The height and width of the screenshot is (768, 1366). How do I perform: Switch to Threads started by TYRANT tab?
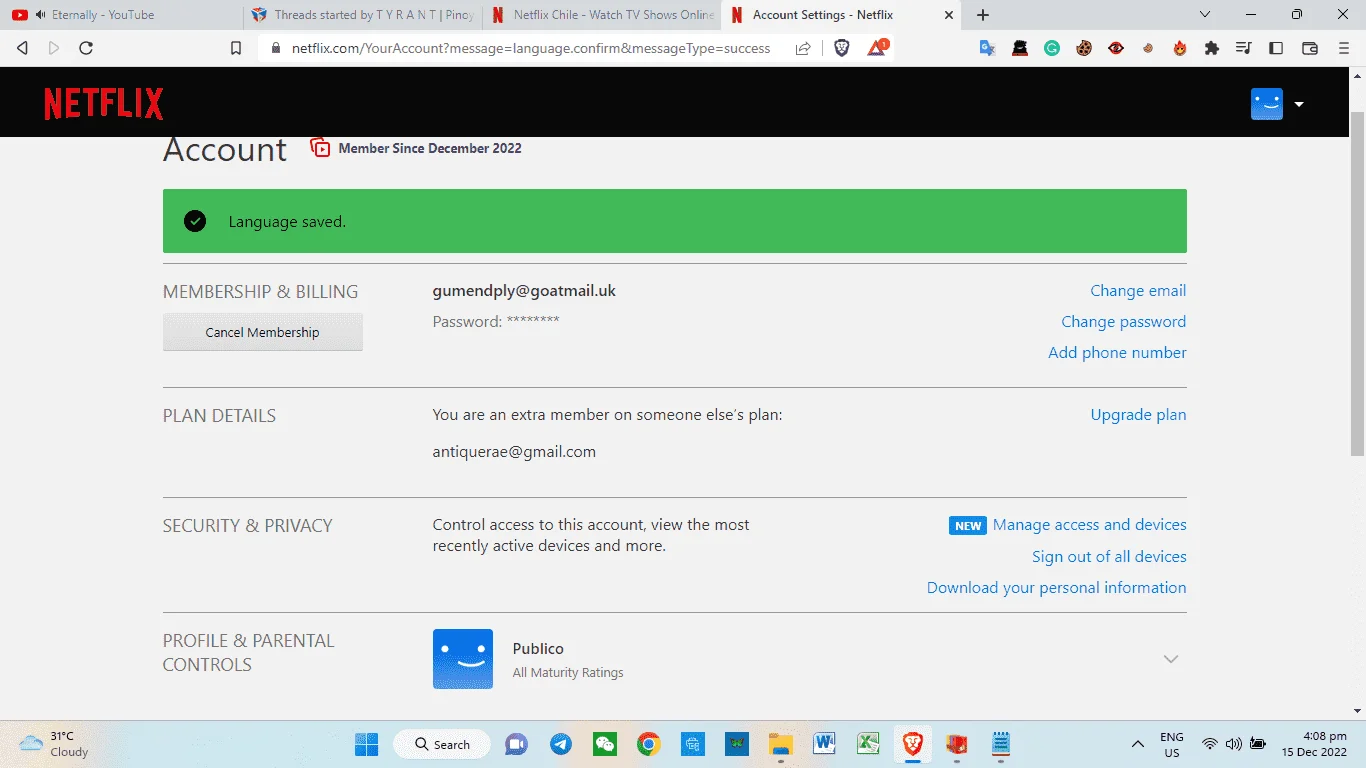click(362, 15)
